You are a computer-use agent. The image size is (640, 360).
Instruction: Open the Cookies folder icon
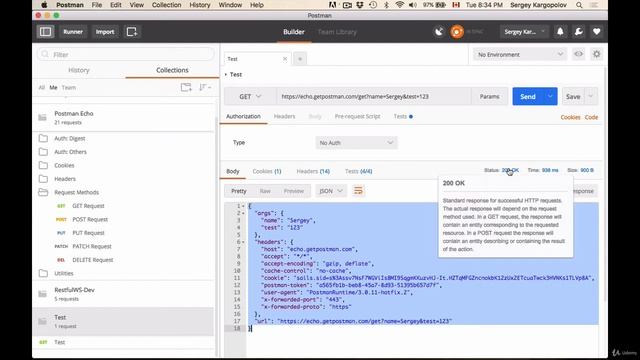click(x=43, y=165)
